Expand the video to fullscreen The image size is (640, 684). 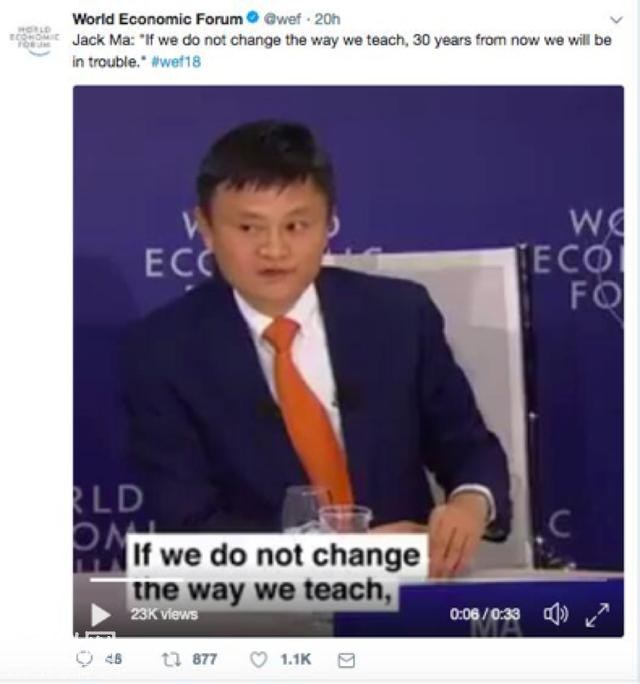pyautogui.click(x=597, y=615)
